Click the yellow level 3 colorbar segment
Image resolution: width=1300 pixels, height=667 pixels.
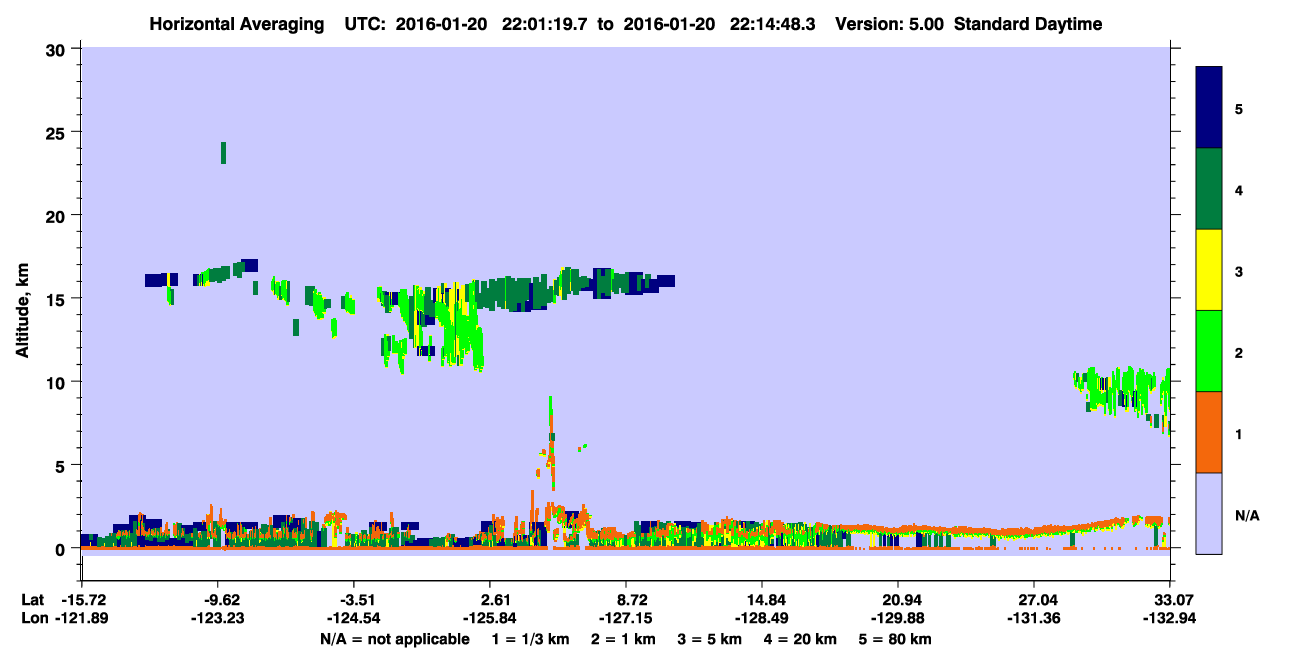[x=1209, y=270]
